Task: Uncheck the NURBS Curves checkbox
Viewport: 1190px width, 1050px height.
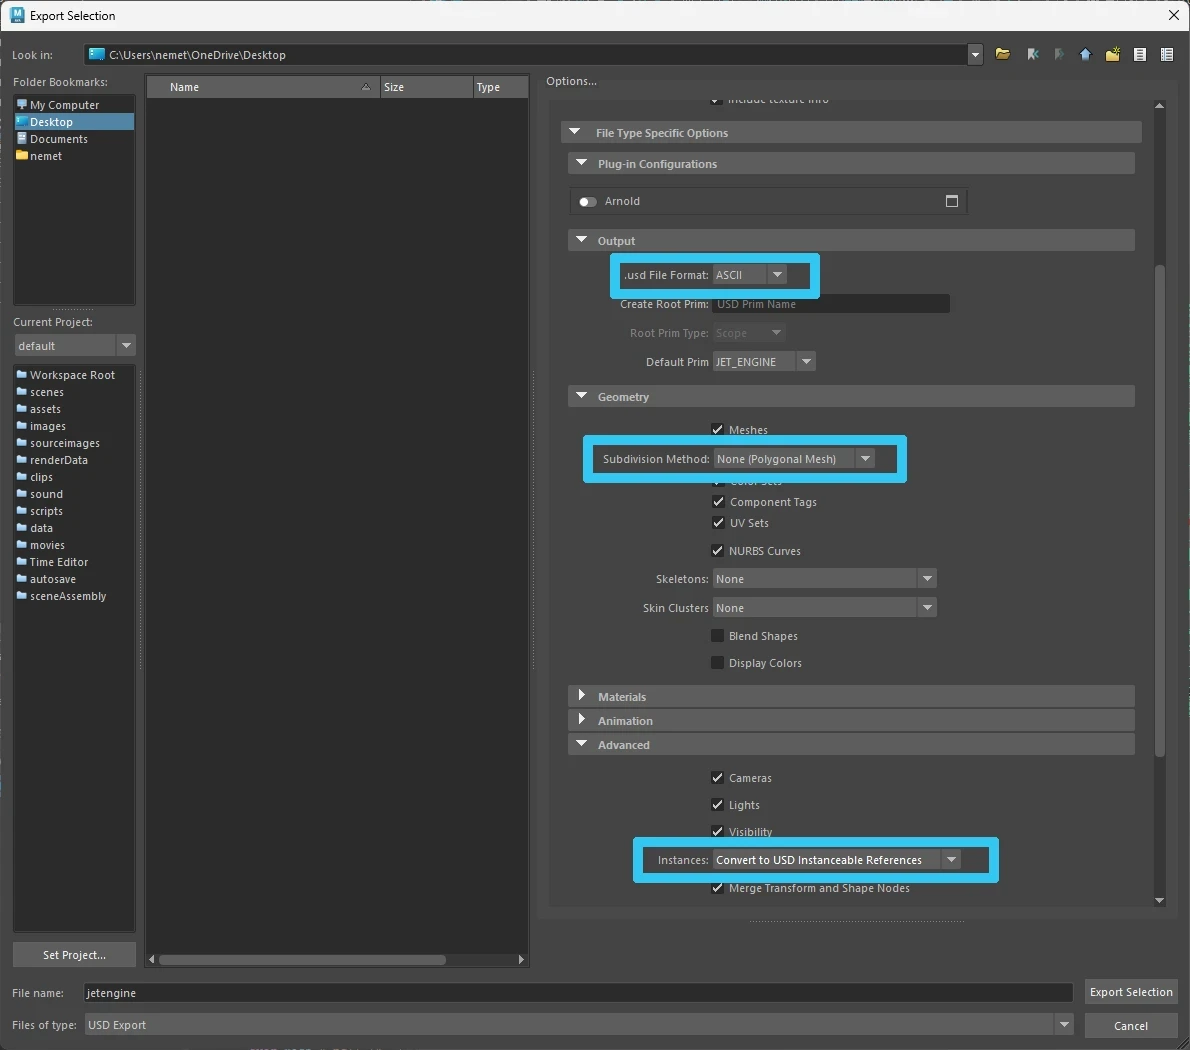Action: coord(717,550)
